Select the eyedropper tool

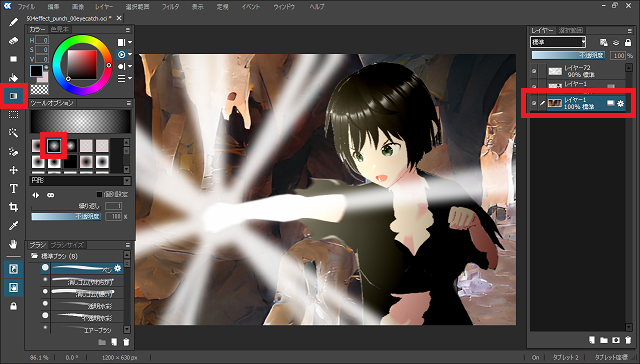[x=13, y=226]
